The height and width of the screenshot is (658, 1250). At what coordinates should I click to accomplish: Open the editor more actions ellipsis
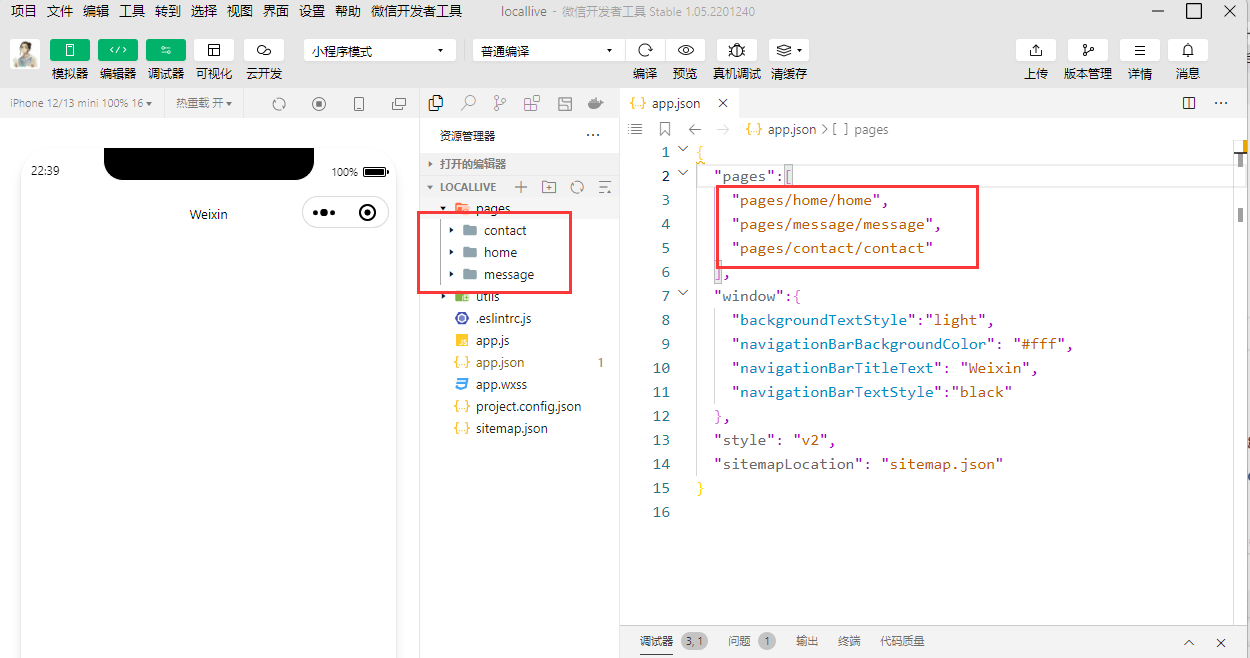[x=1221, y=103]
